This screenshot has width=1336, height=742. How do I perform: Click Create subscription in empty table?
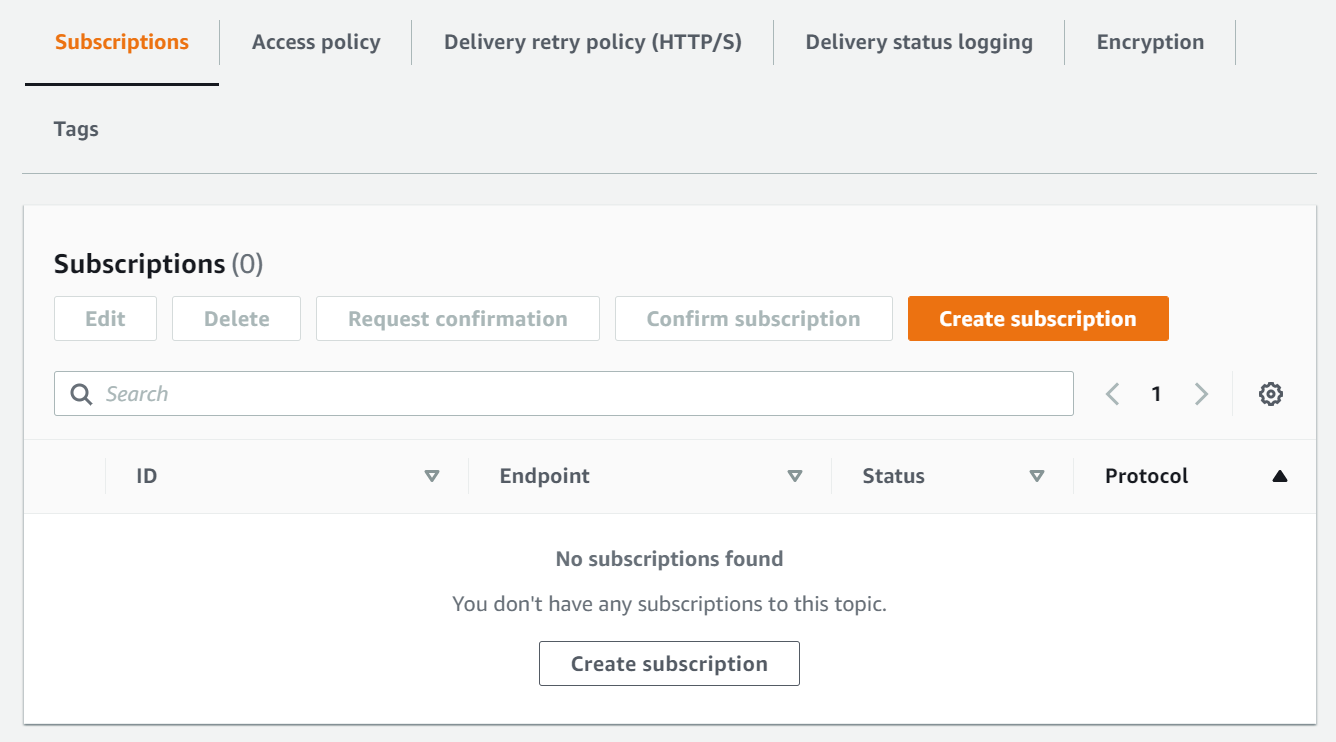click(x=669, y=664)
